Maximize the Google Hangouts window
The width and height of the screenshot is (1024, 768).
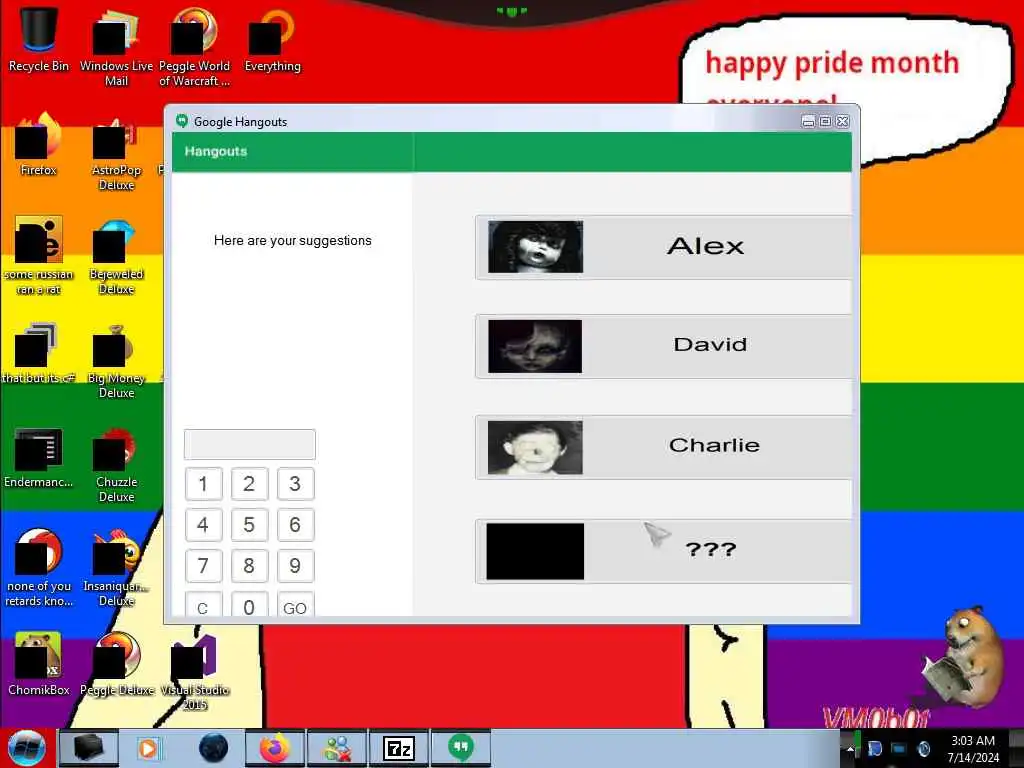click(825, 121)
